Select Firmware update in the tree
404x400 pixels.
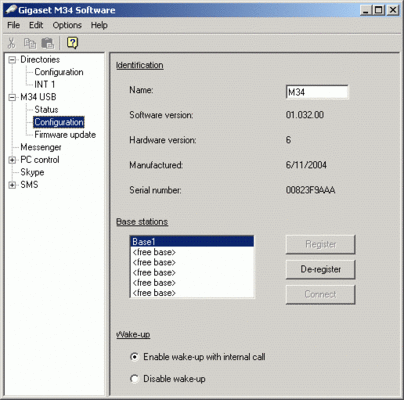[65, 135]
